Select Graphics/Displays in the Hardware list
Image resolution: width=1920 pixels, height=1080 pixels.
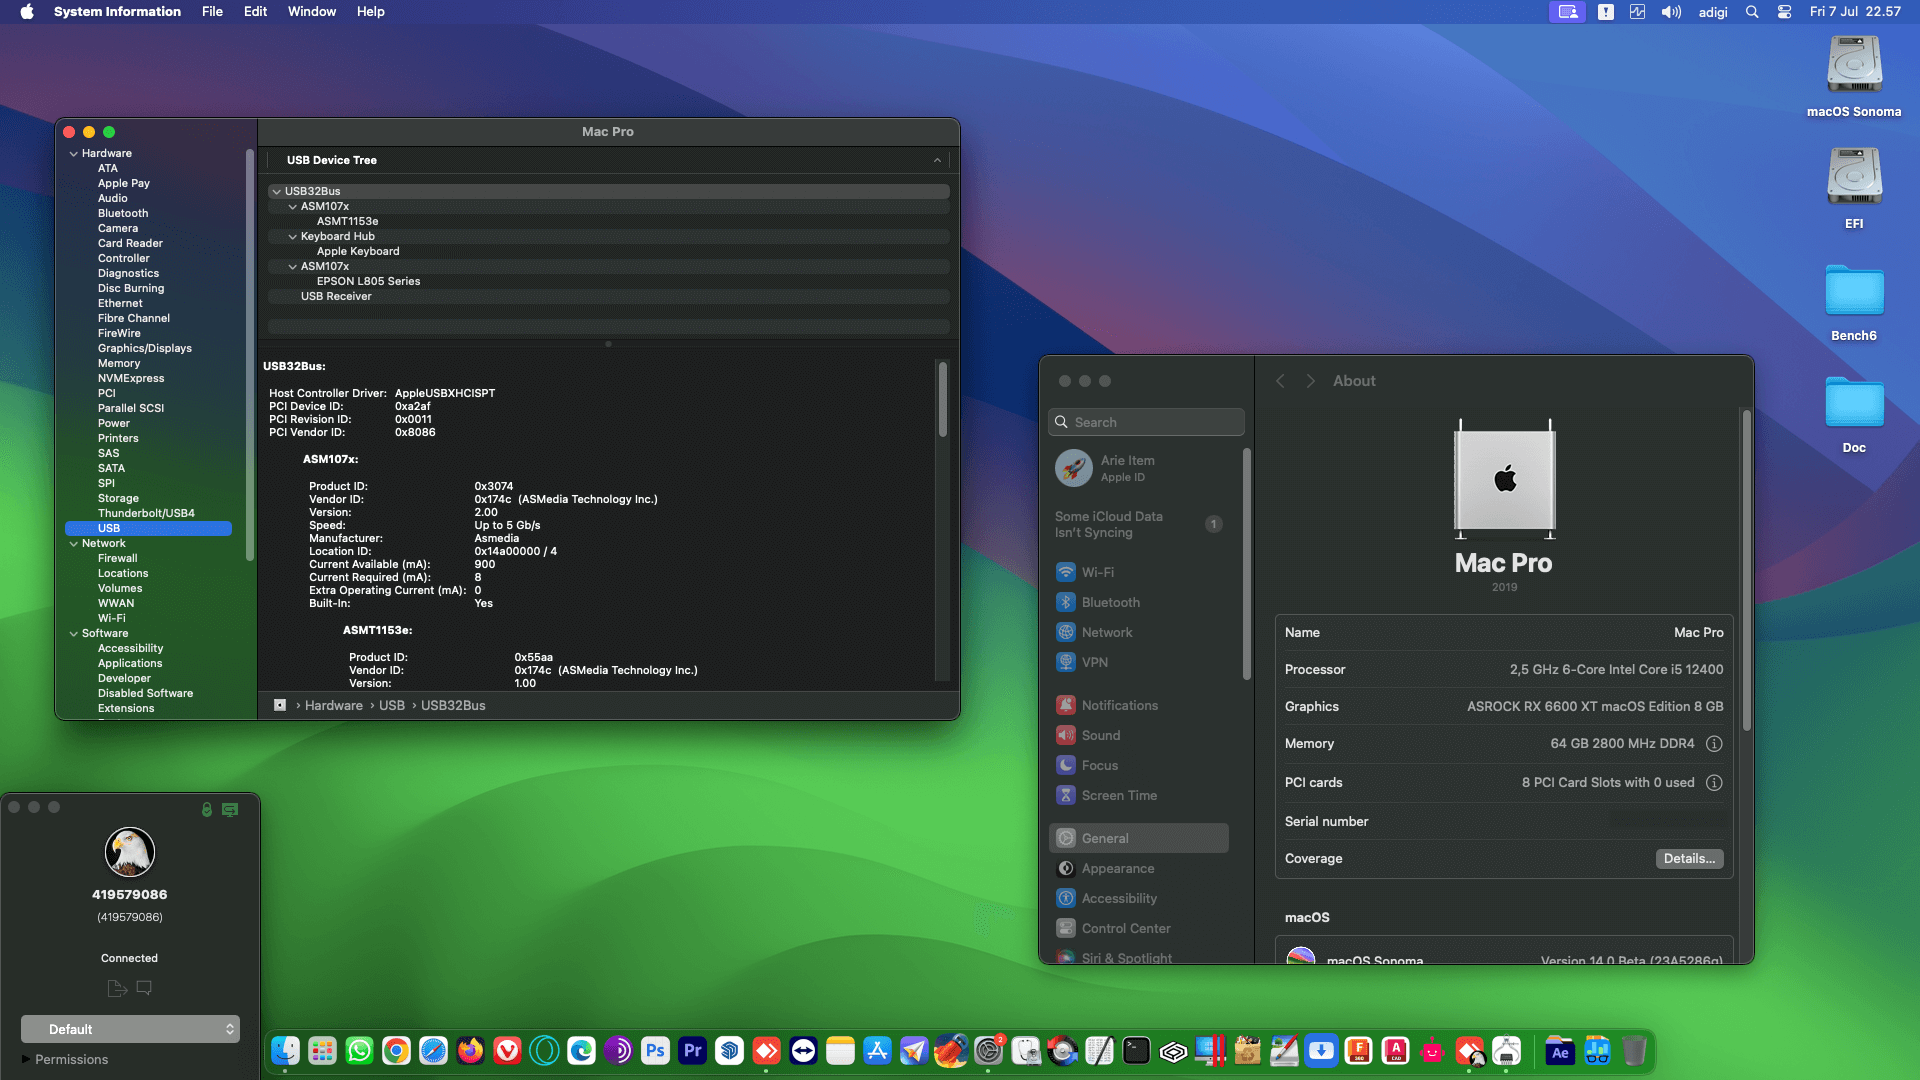click(145, 349)
